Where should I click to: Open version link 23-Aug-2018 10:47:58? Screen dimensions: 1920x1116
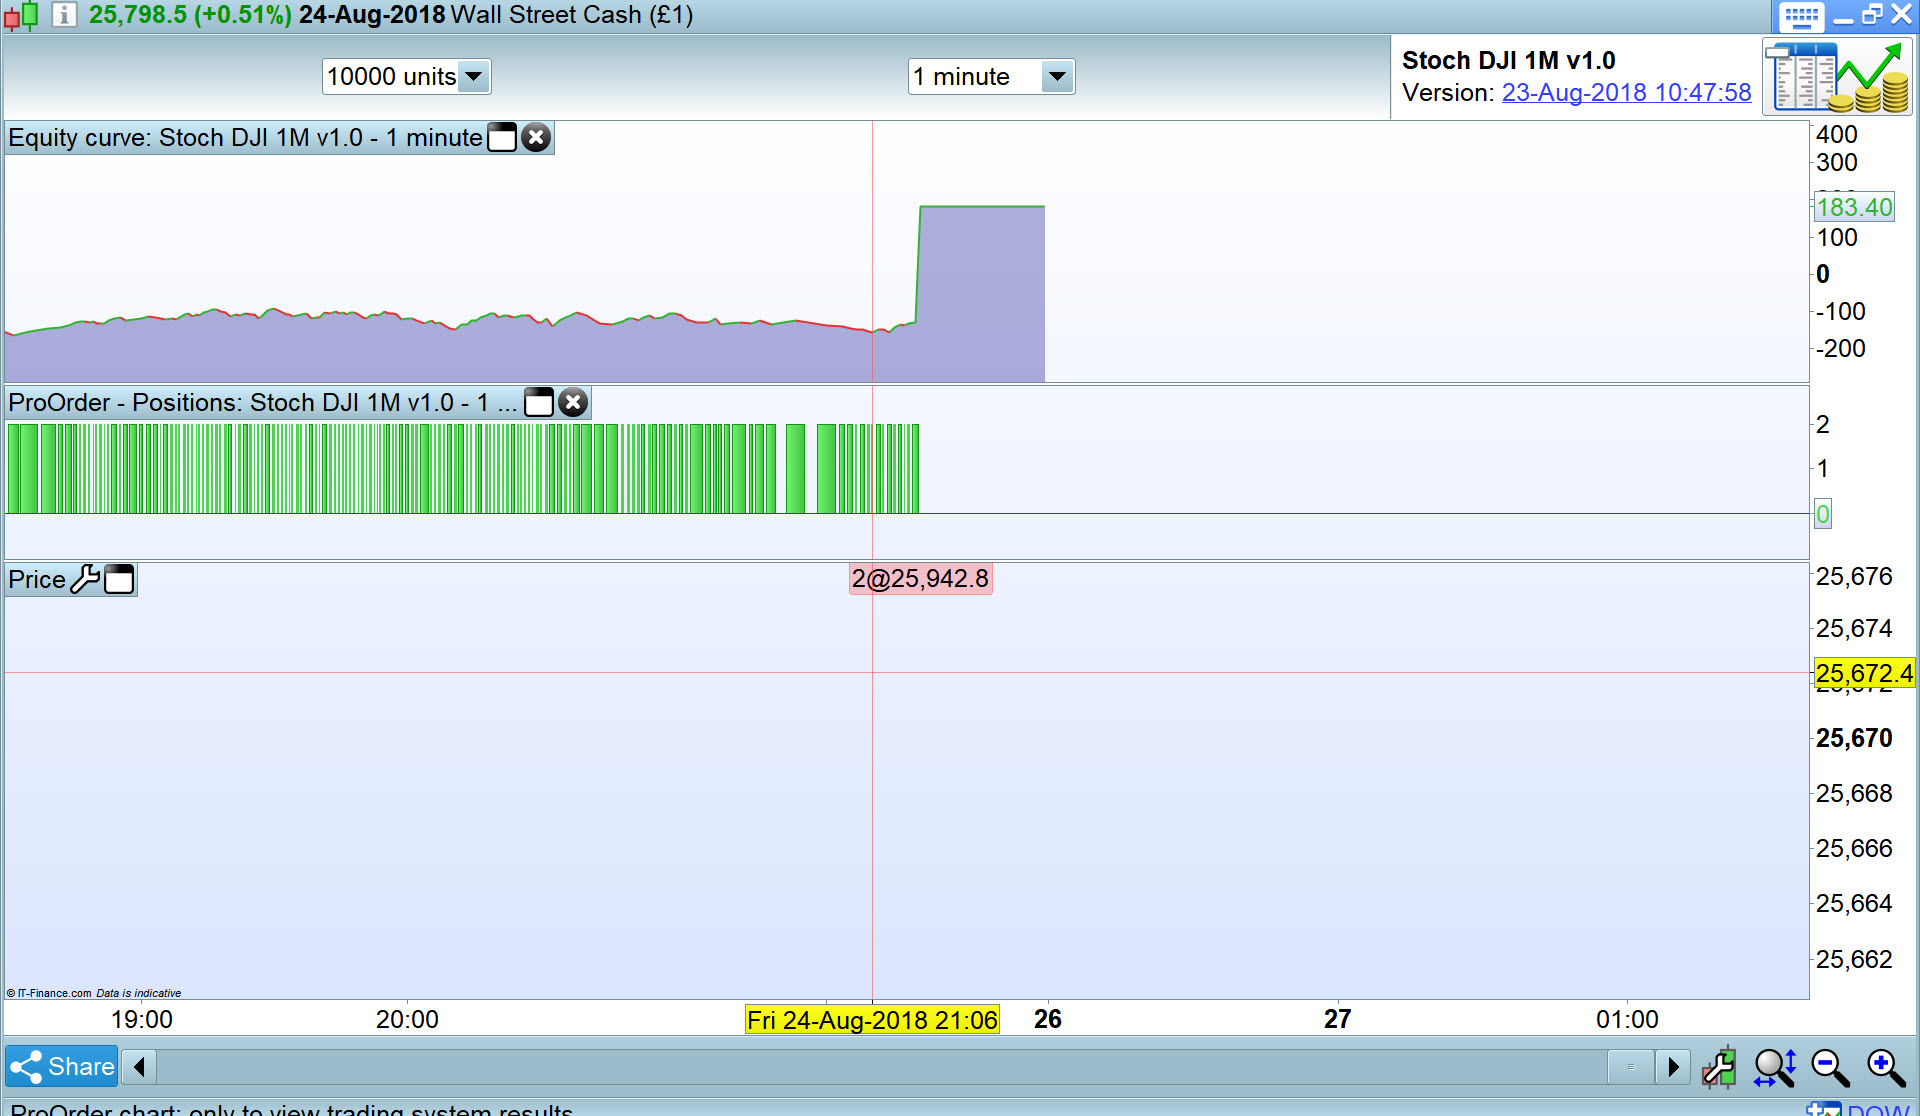pyautogui.click(x=1626, y=93)
